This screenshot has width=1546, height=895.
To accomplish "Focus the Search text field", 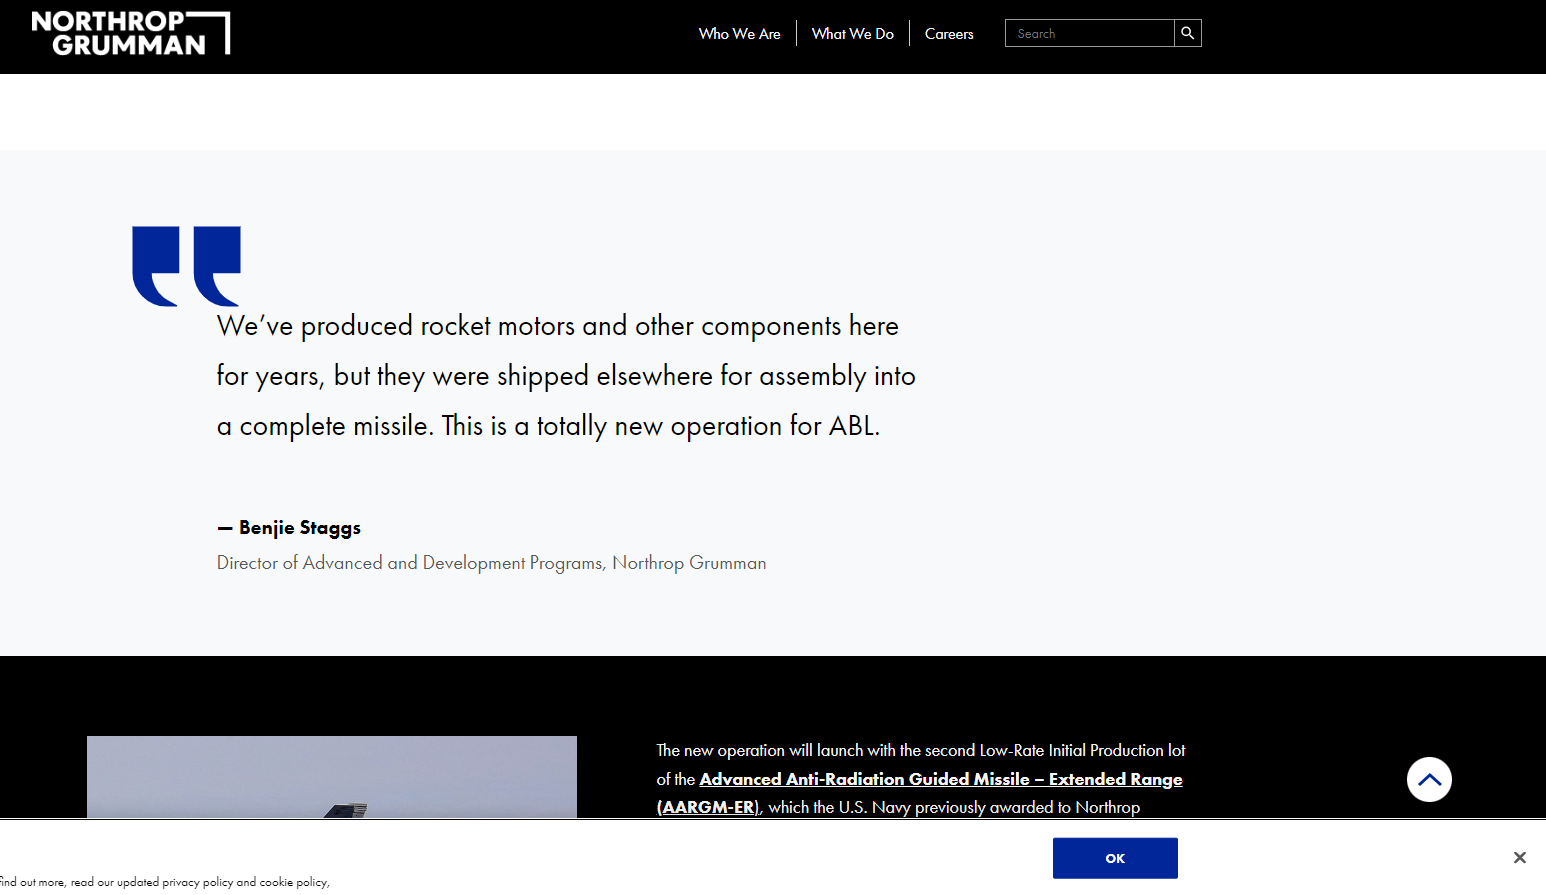I will tap(1089, 33).
